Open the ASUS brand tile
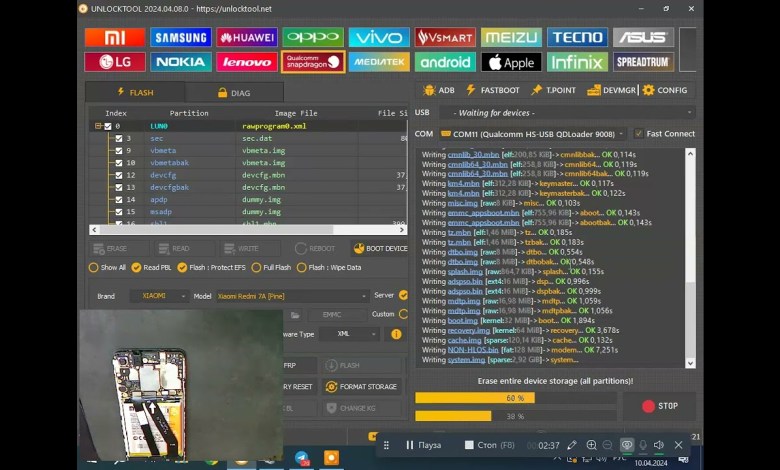780x470 pixels. [644, 37]
